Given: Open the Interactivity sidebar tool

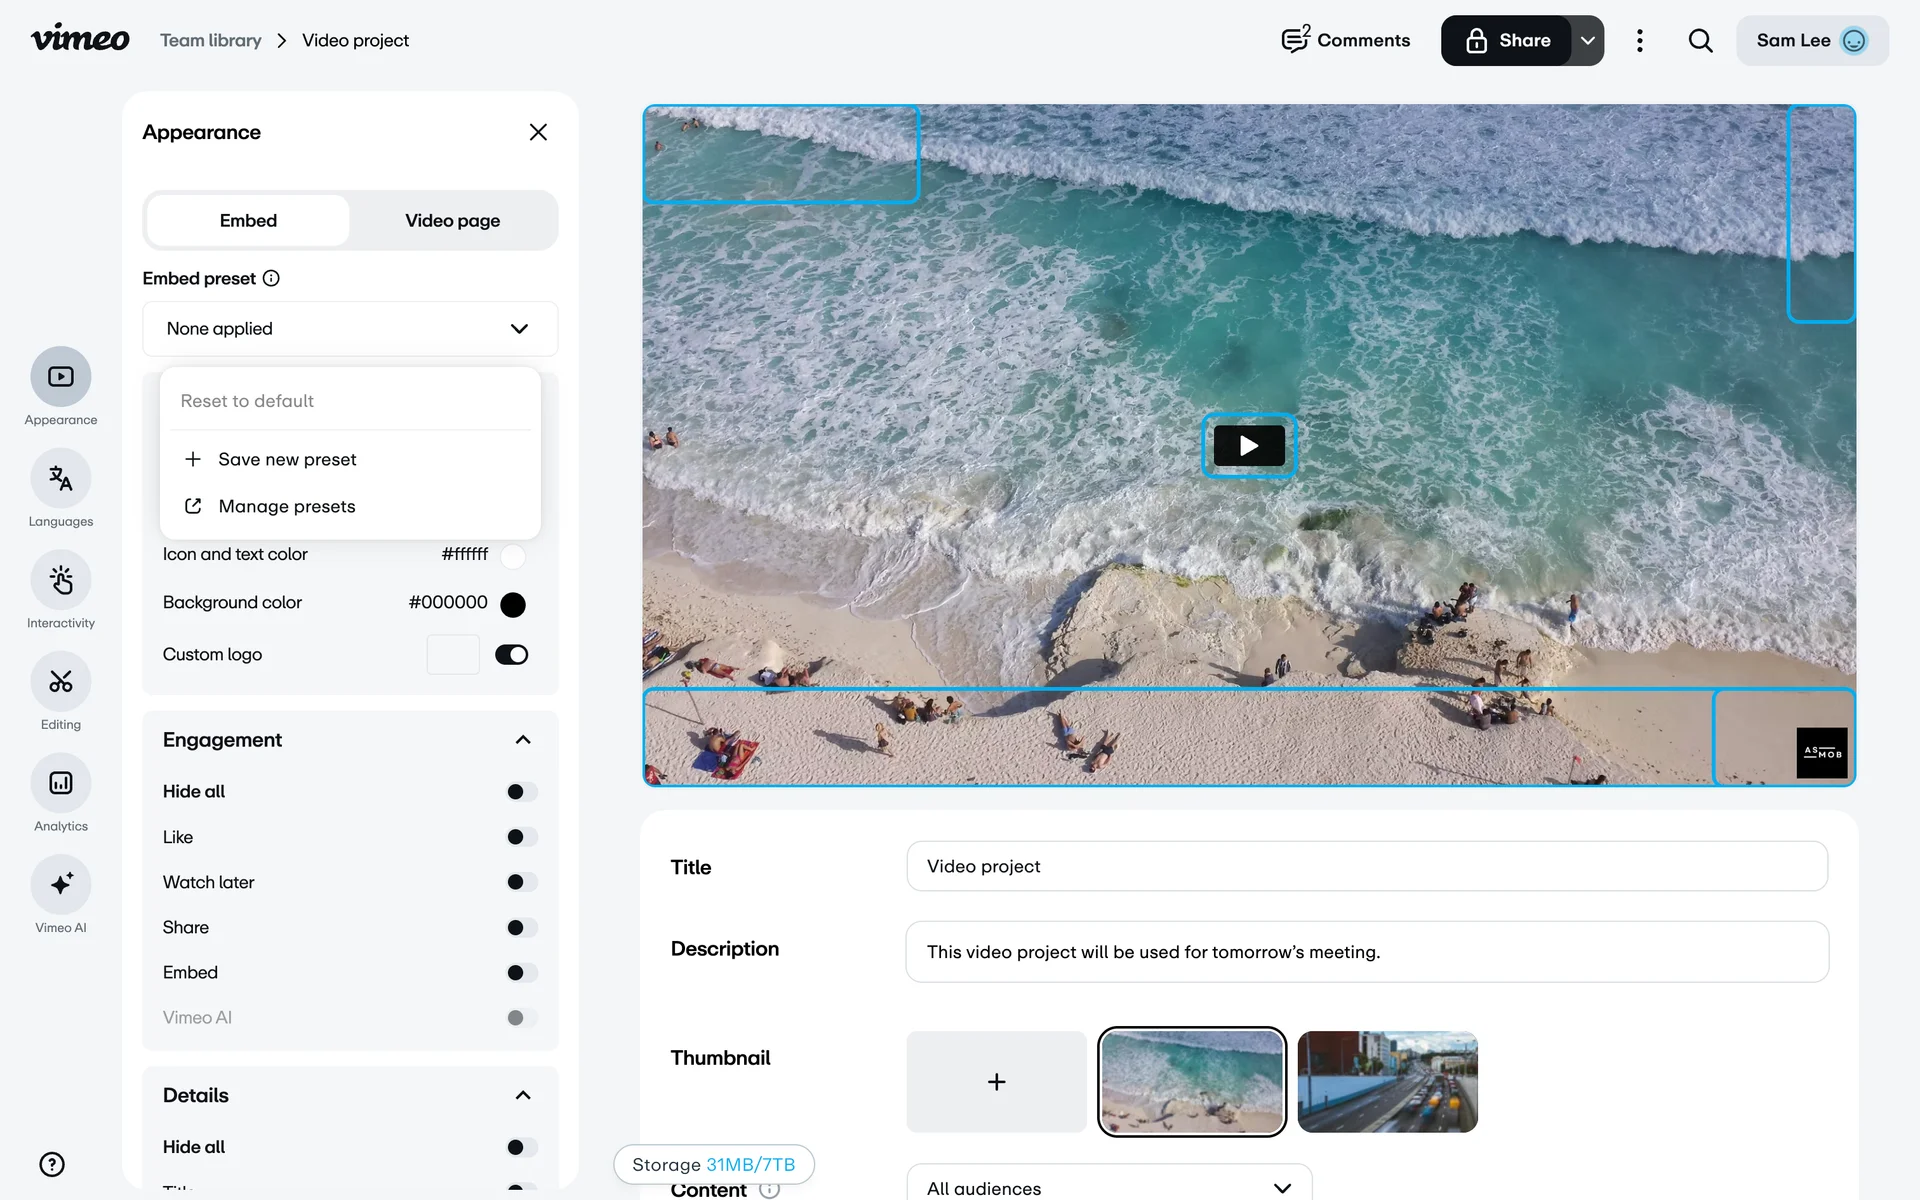Looking at the screenshot, I should tap(61, 581).
